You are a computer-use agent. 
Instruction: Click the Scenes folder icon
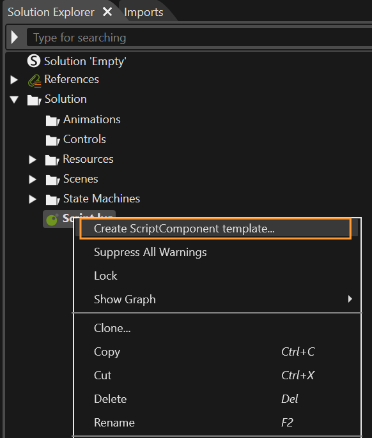click(53, 180)
